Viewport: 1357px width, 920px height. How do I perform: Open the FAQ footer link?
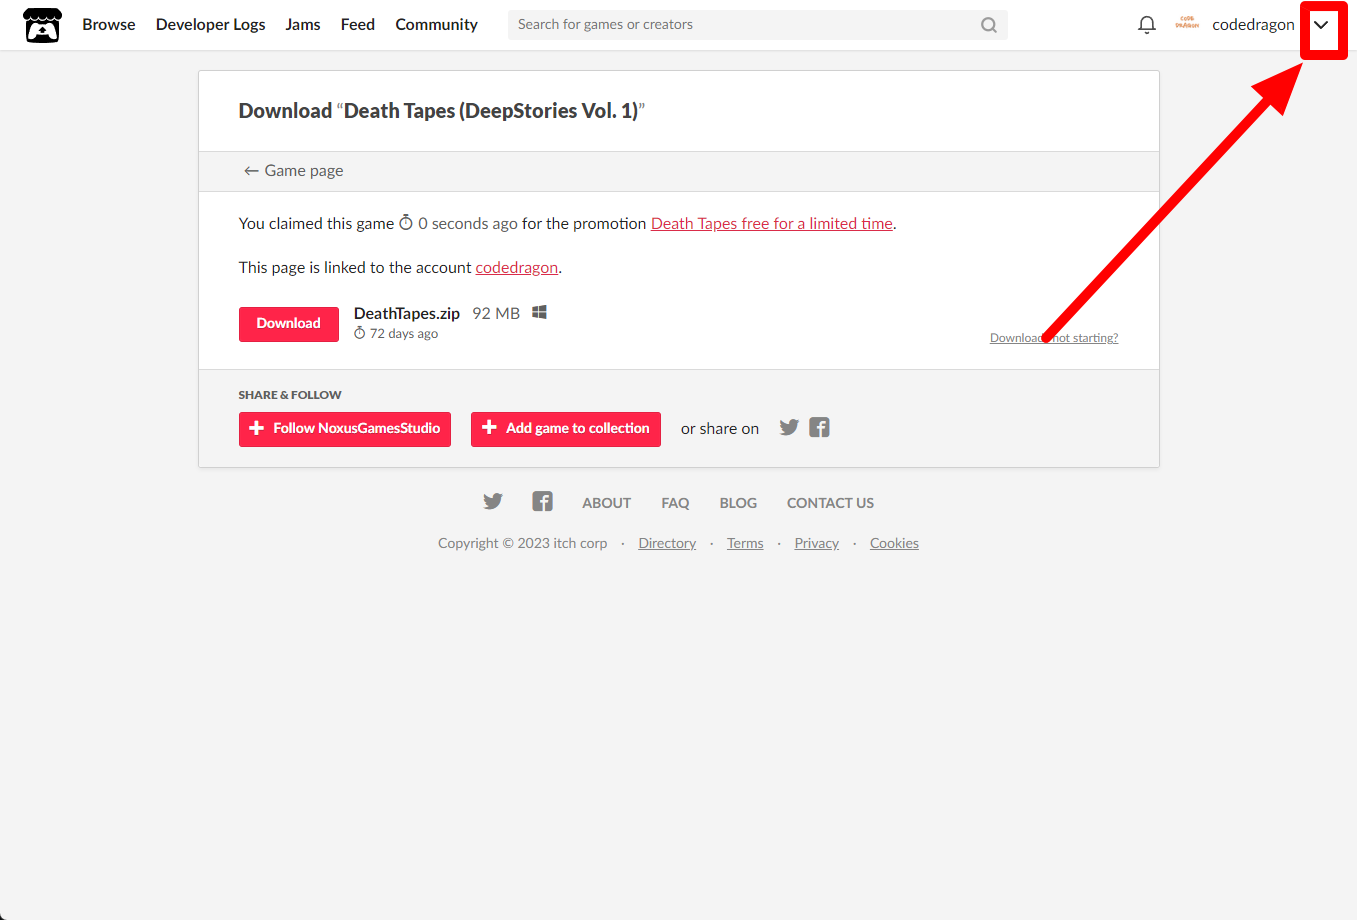point(675,503)
